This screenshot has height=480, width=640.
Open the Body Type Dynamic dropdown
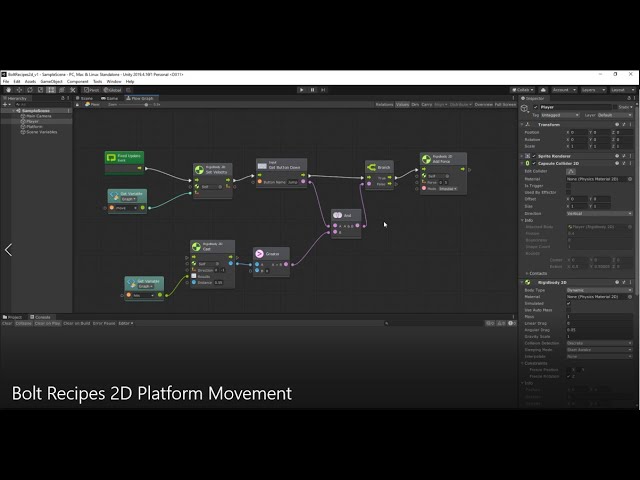600,290
